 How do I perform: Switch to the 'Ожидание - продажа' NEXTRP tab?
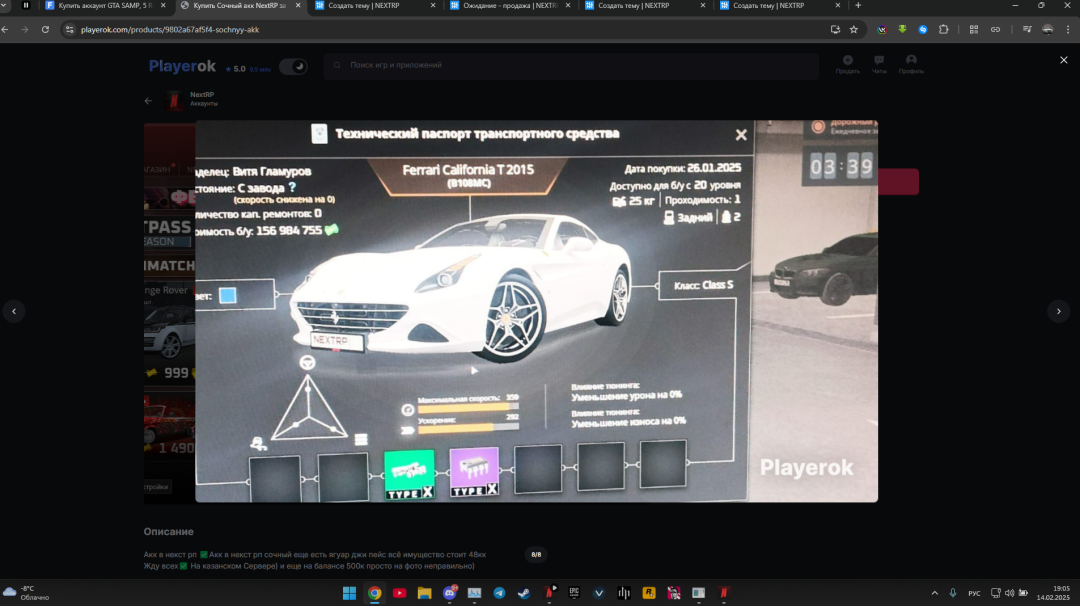tap(505, 6)
